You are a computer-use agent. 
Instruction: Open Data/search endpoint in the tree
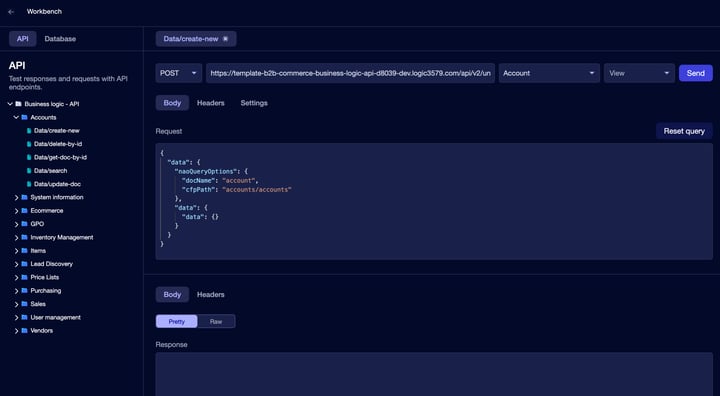[x=51, y=171]
